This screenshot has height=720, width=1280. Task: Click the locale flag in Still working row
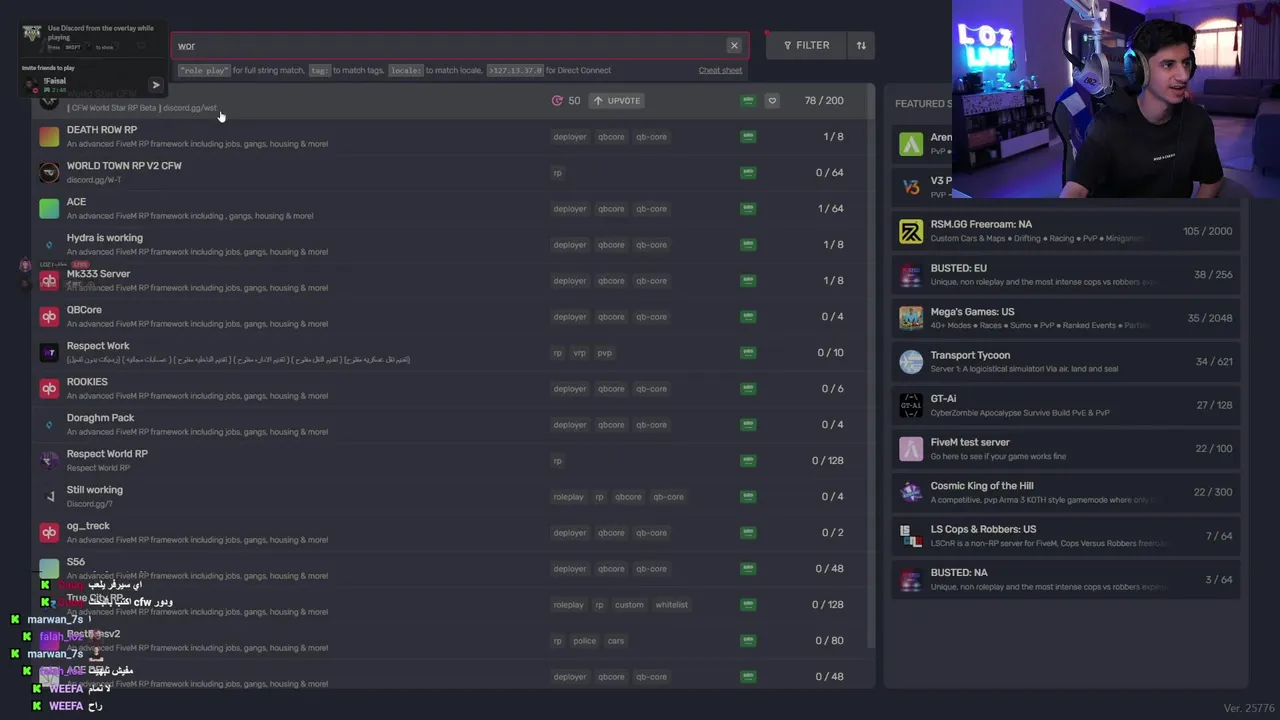747,497
